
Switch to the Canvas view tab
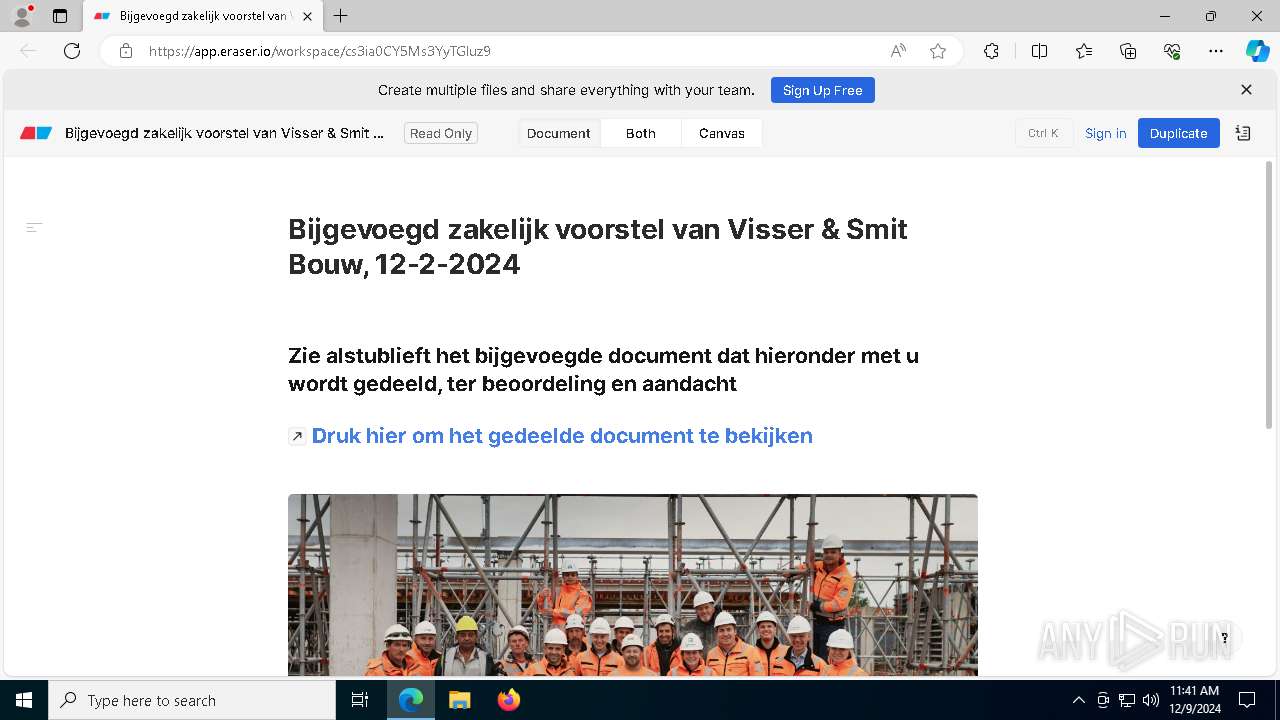tap(722, 133)
